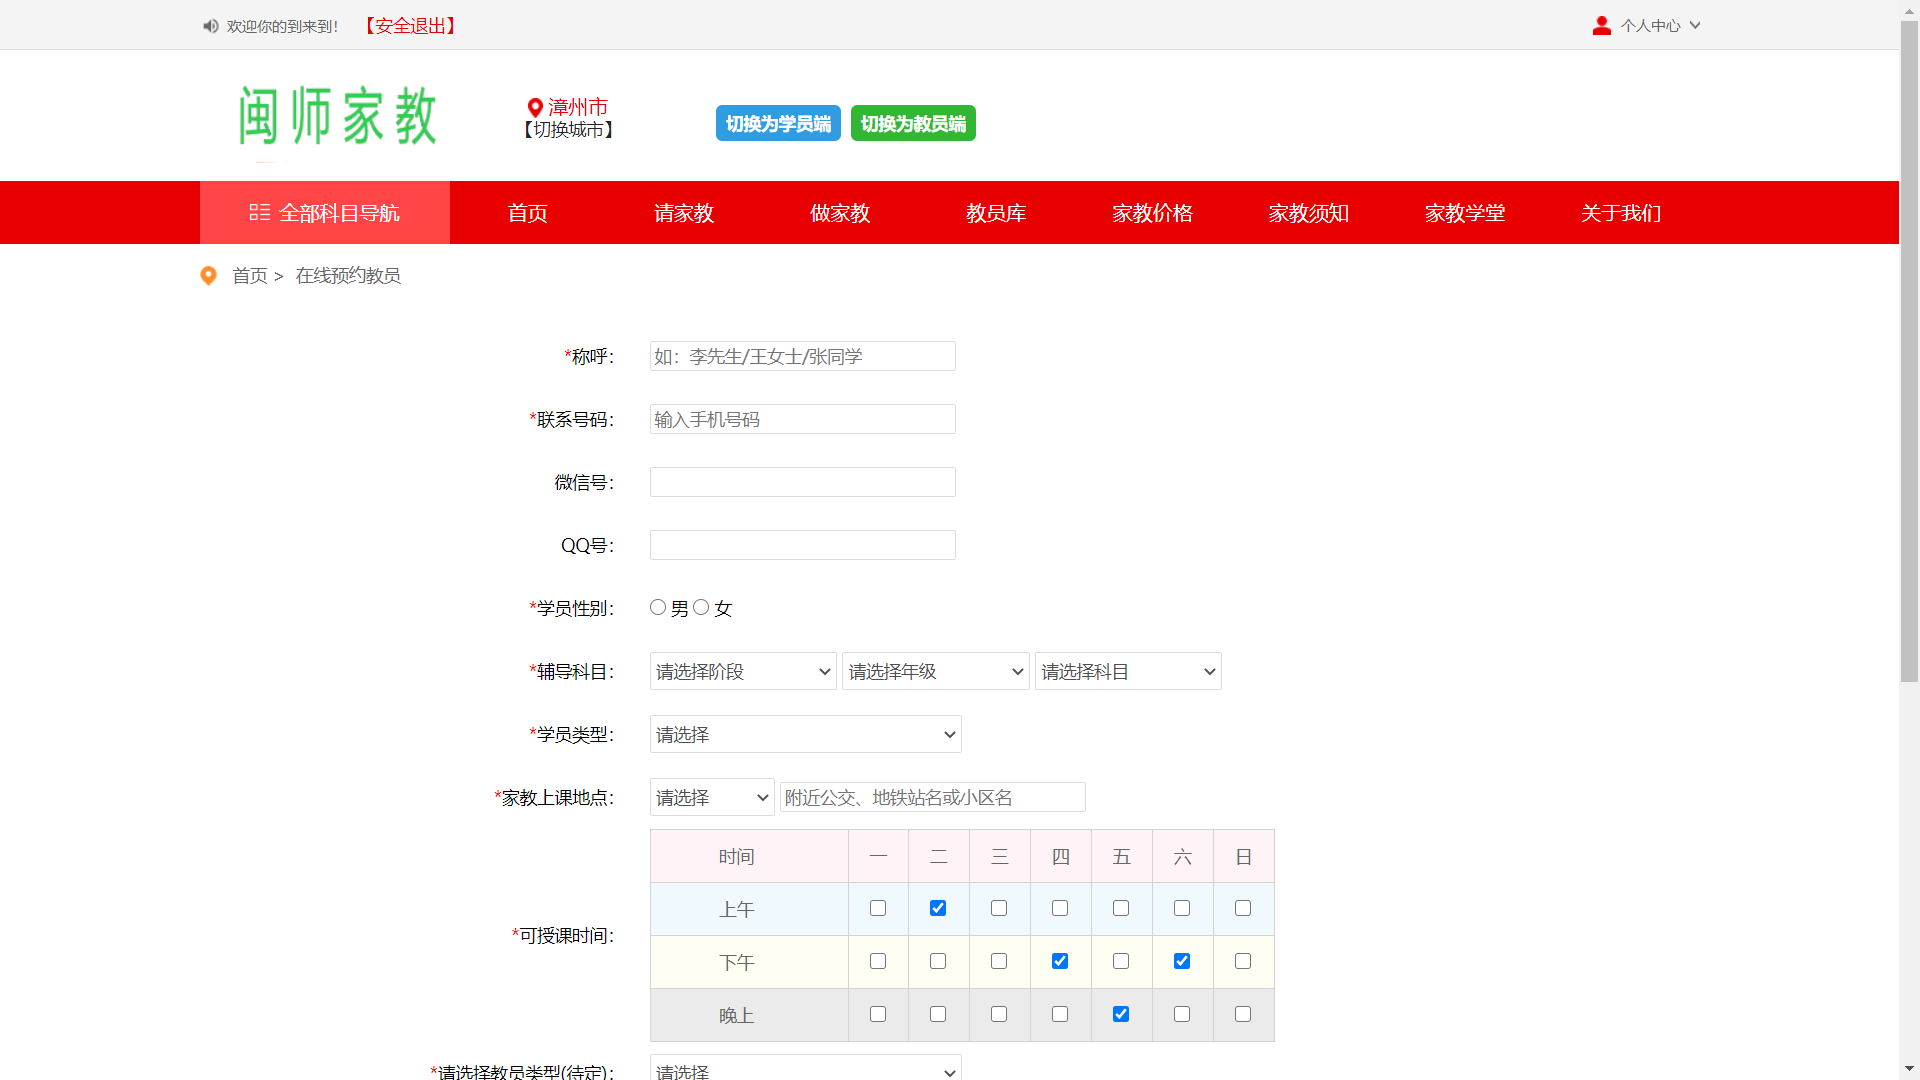Check Monday 晚上 checkbox
The image size is (1920, 1080).
click(x=878, y=1014)
